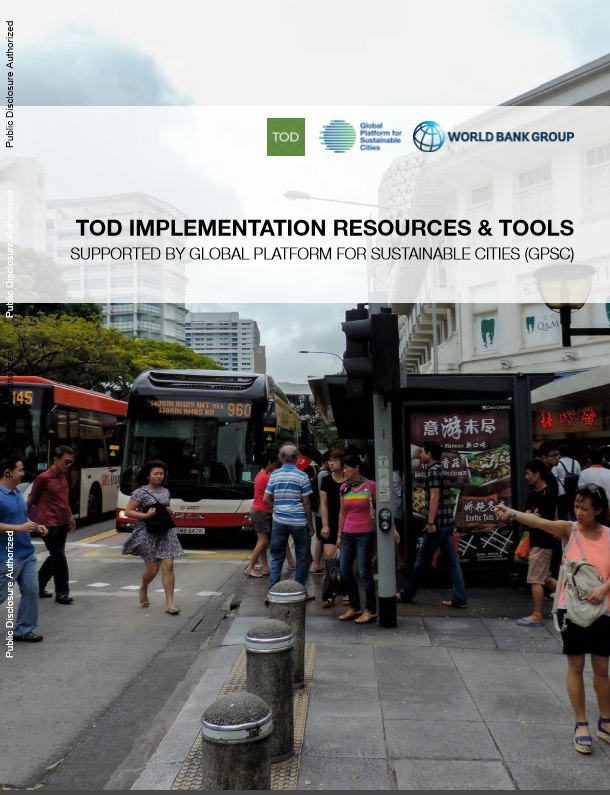Image resolution: width=610 pixels, height=795 pixels.
Task: Click the bottom Public Disclosure Authorized label
Action: [x=10, y=593]
